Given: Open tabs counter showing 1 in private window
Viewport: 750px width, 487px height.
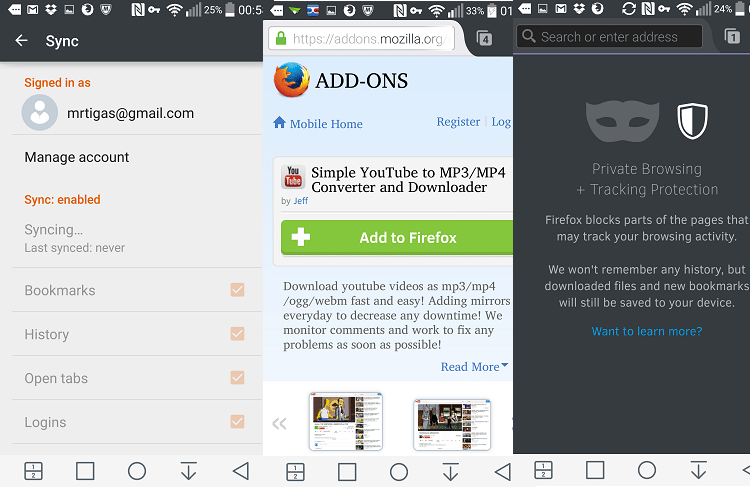Looking at the screenshot, I should point(732,36).
